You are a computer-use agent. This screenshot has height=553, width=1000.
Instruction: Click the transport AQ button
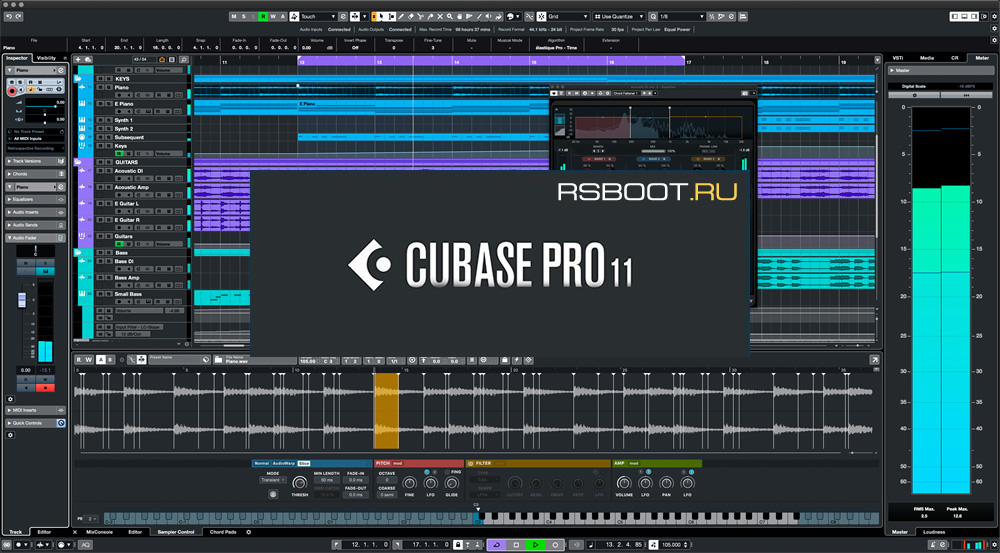click(85, 545)
